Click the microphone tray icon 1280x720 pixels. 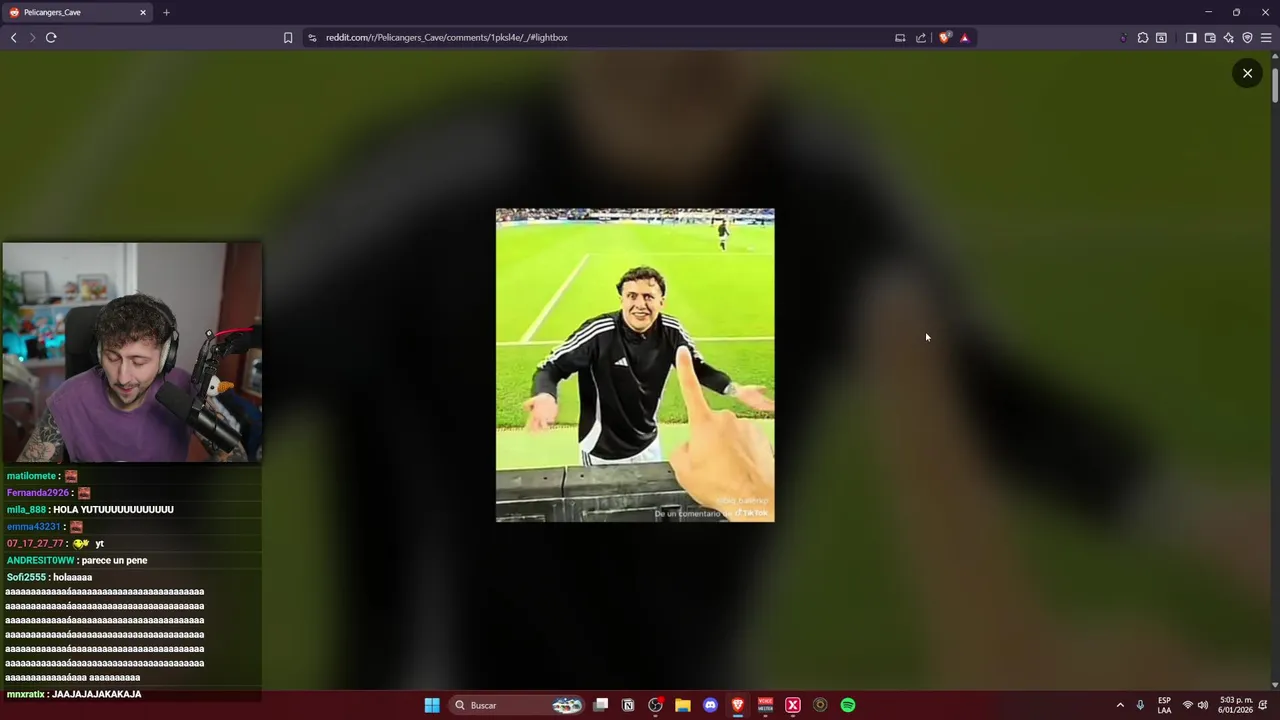pos(1140,705)
